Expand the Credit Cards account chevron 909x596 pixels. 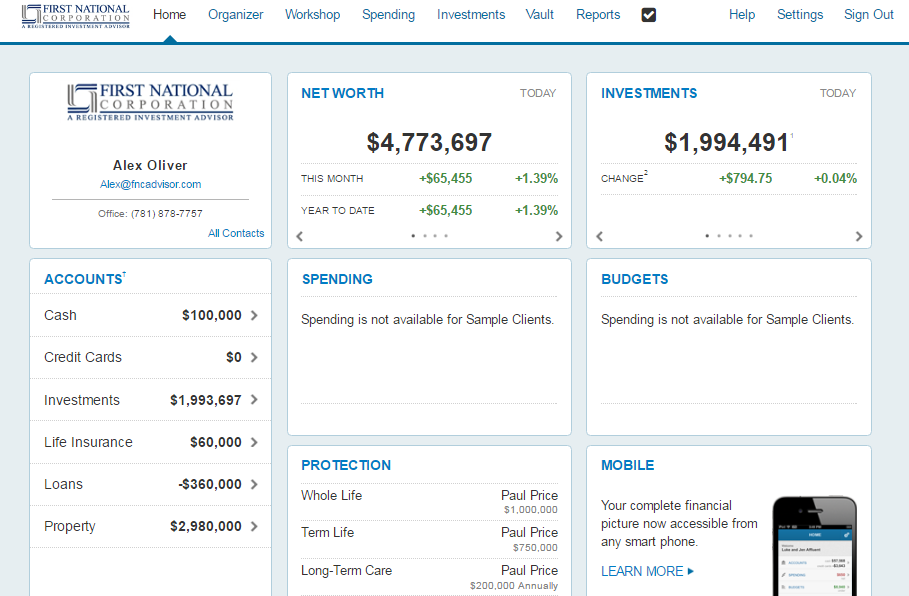pos(254,358)
